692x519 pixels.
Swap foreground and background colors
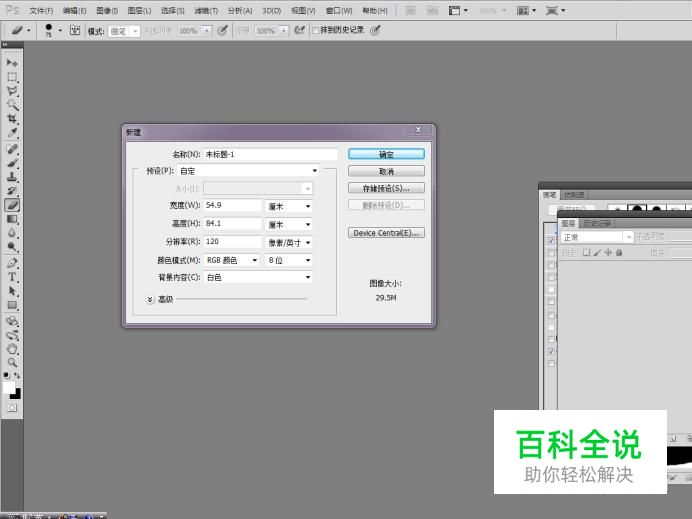pyautogui.click(x=17, y=376)
